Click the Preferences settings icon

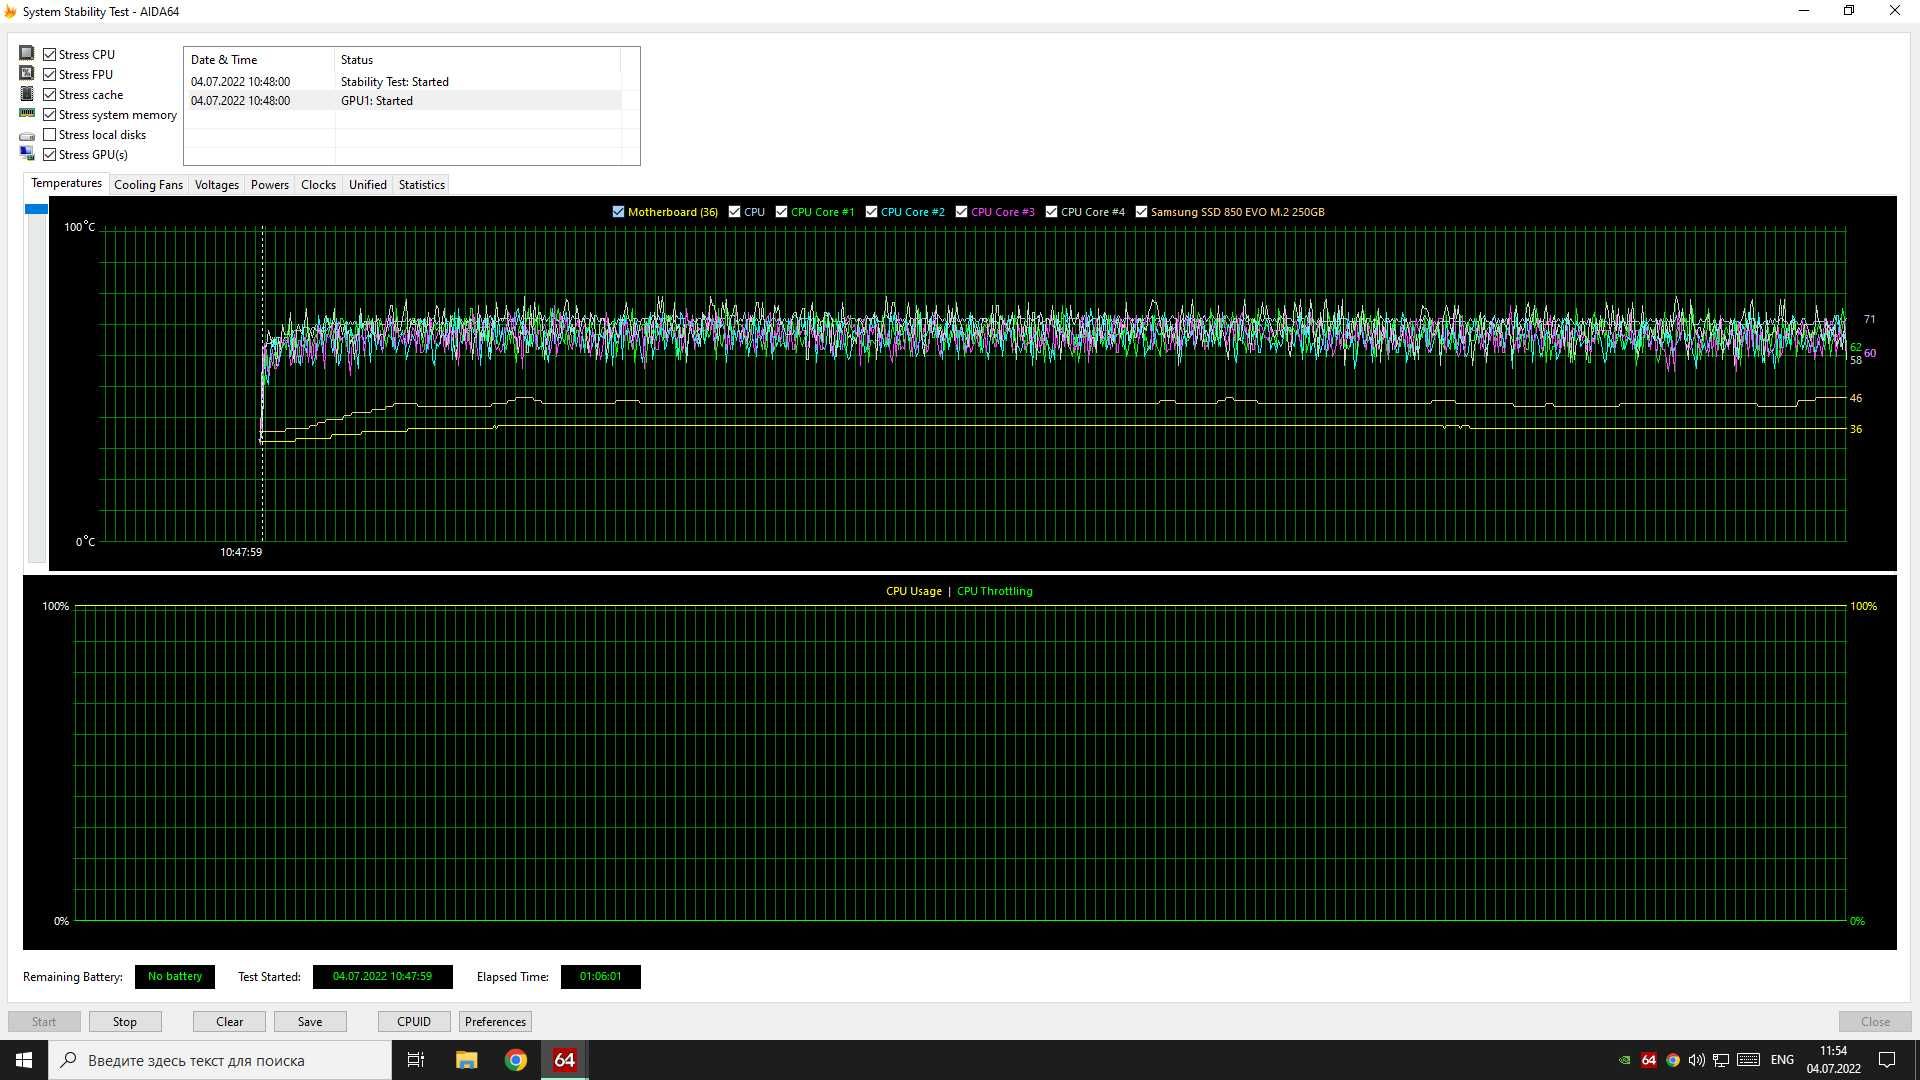click(495, 1021)
